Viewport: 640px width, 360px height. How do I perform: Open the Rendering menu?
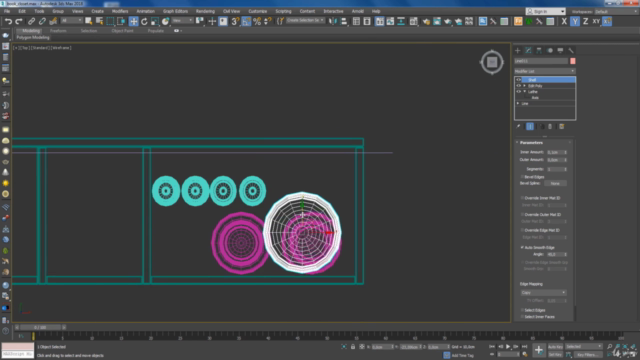[205, 11]
